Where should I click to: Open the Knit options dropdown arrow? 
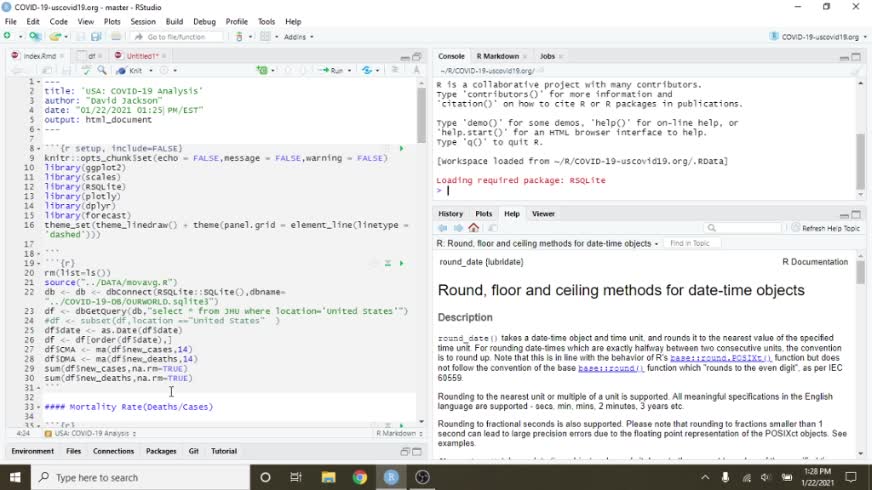(x=151, y=71)
